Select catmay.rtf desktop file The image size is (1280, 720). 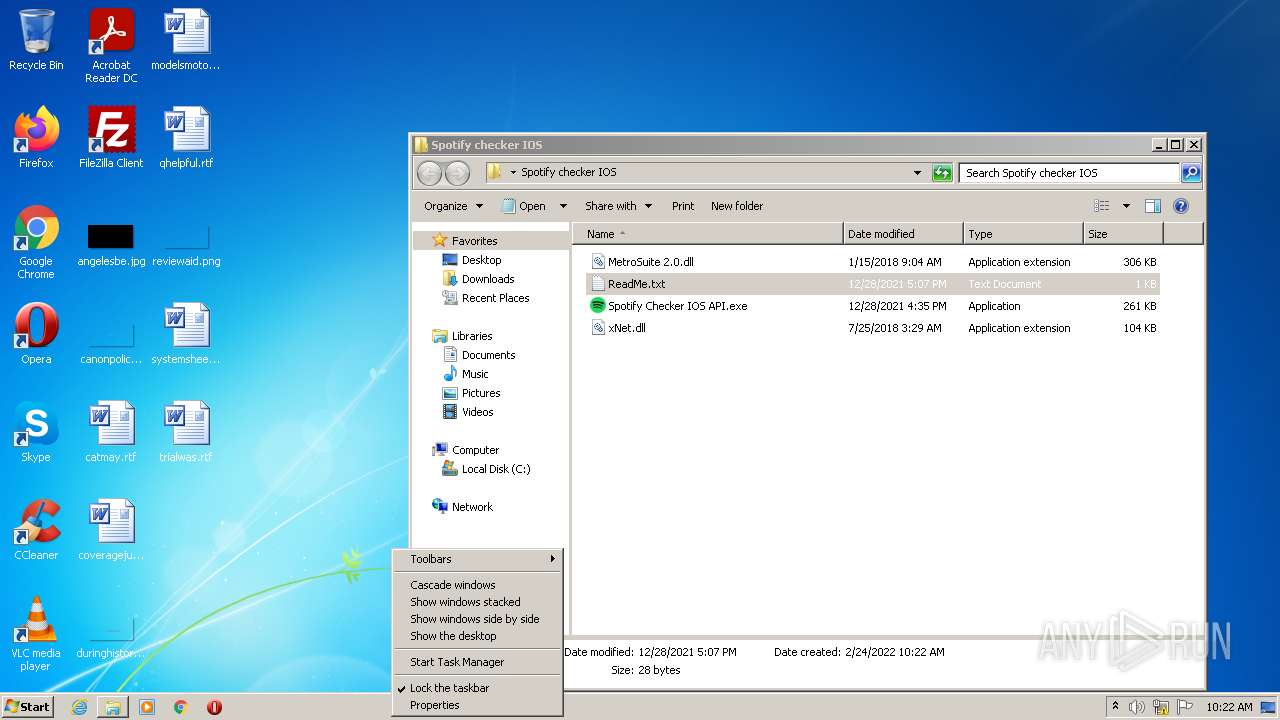point(111,432)
